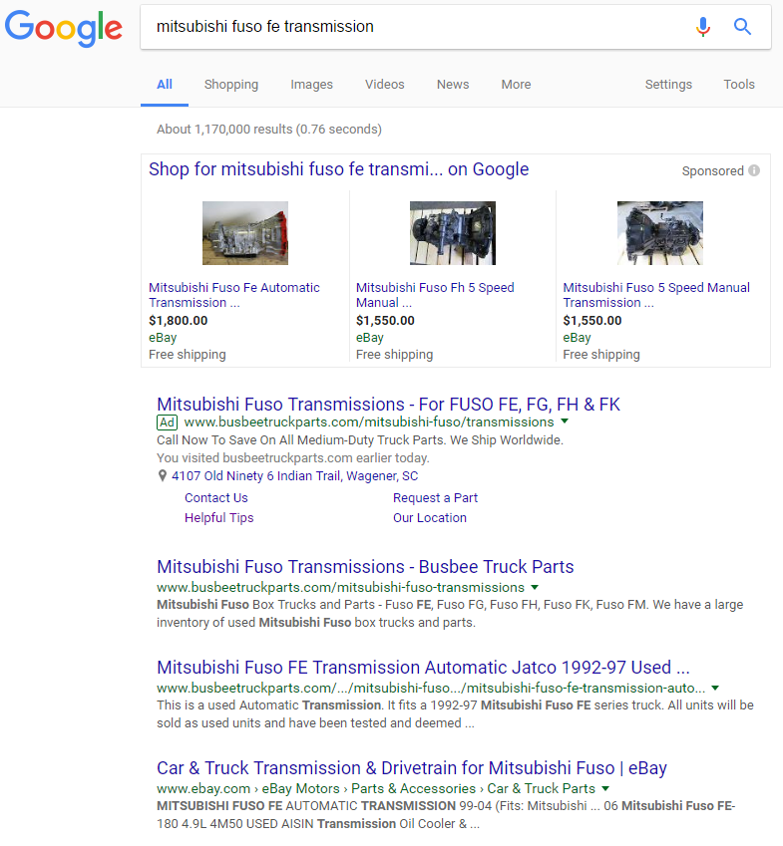This screenshot has width=783, height=846.
Task: Expand dropdown arrow after fe-transmission-auto URL
Action: (715, 687)
